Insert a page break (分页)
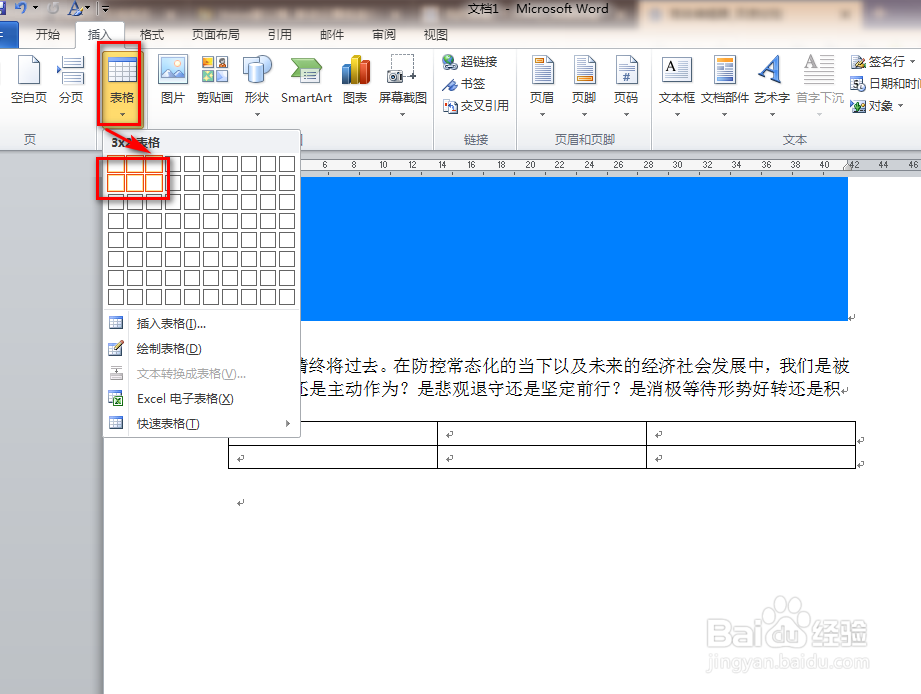921x694 pixels. [71, 79]
